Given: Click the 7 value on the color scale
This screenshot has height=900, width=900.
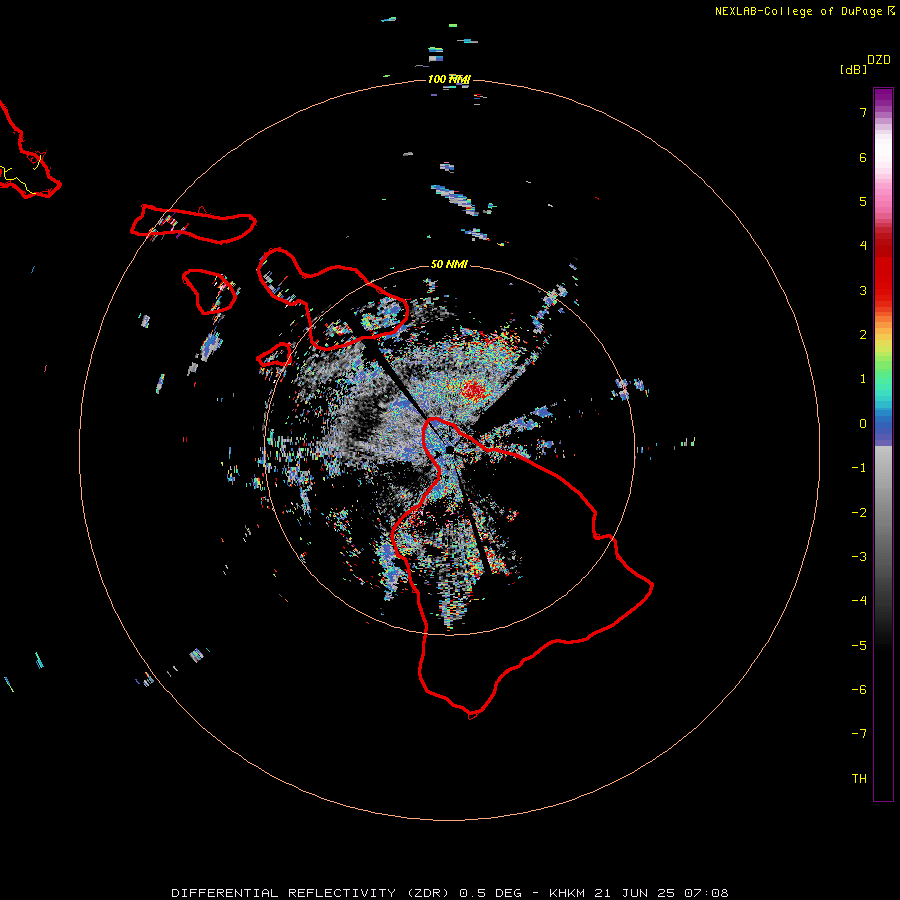Looking at the screenshot, I should (x=863, y=112).
